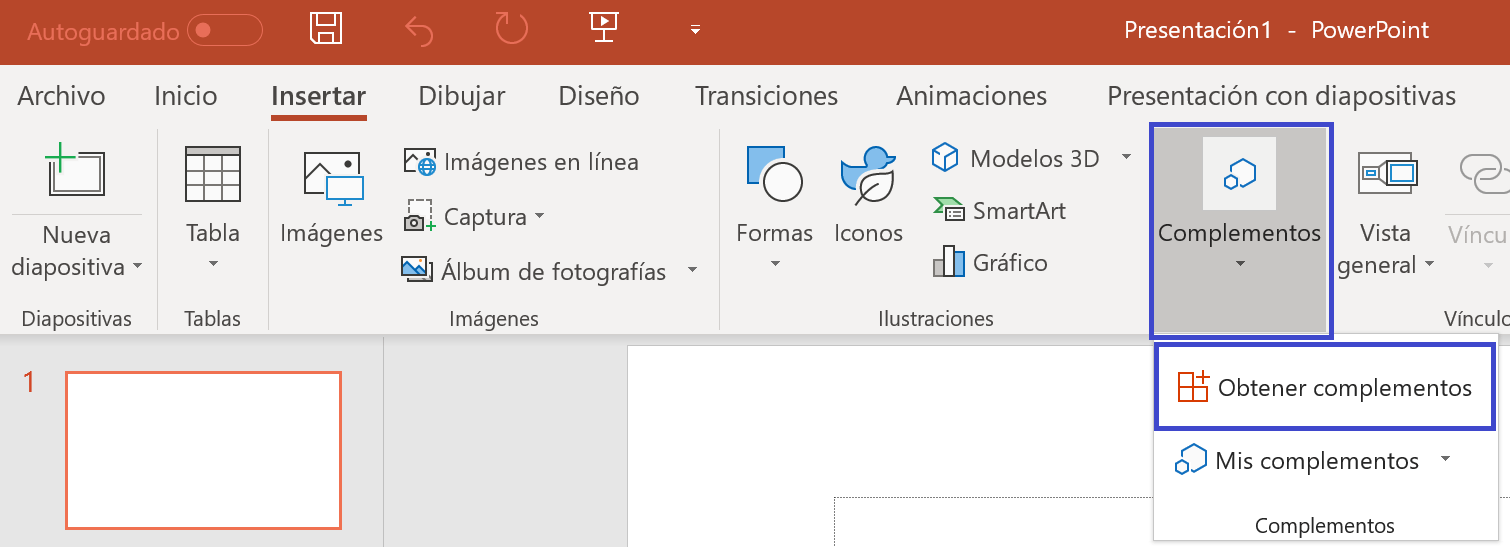
Task: Click the Imágenes en línea icon
Action: [420, 162]
